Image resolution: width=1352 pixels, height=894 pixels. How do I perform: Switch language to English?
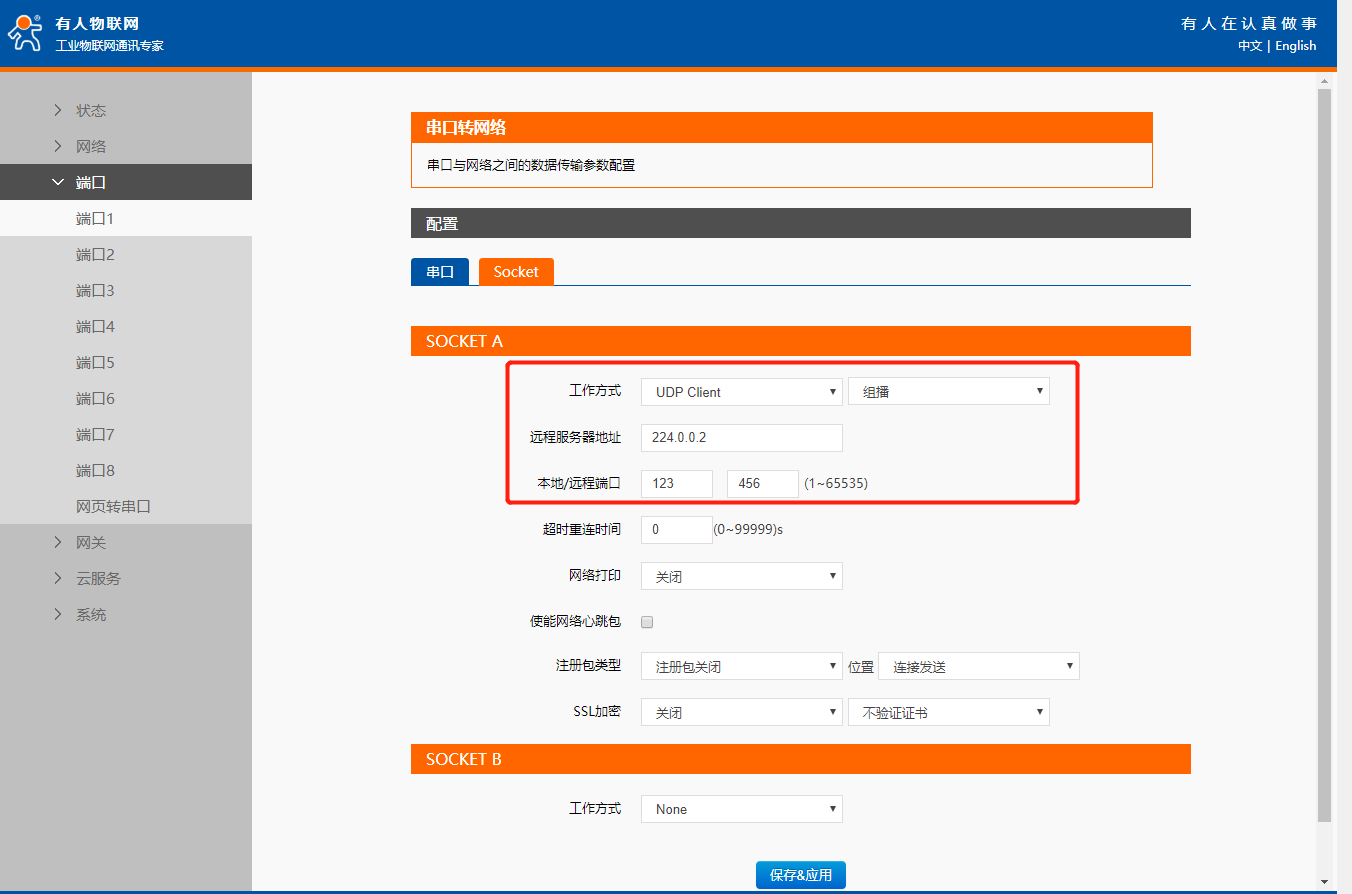[x=1296, y=46]
